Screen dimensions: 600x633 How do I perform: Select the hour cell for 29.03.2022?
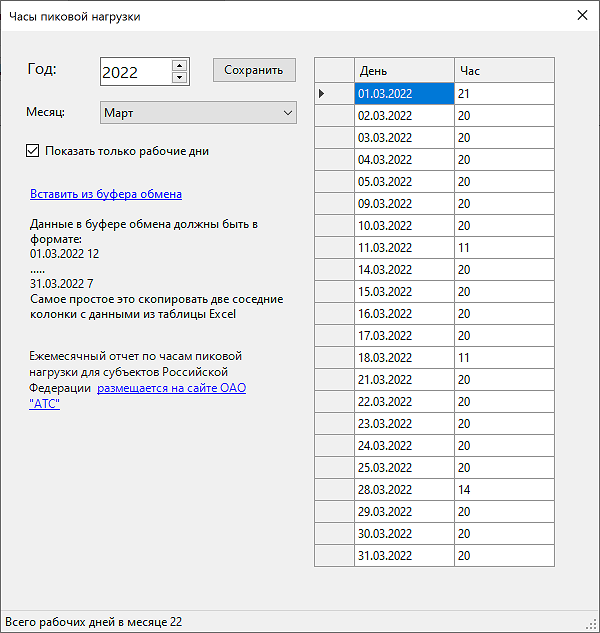504,512
